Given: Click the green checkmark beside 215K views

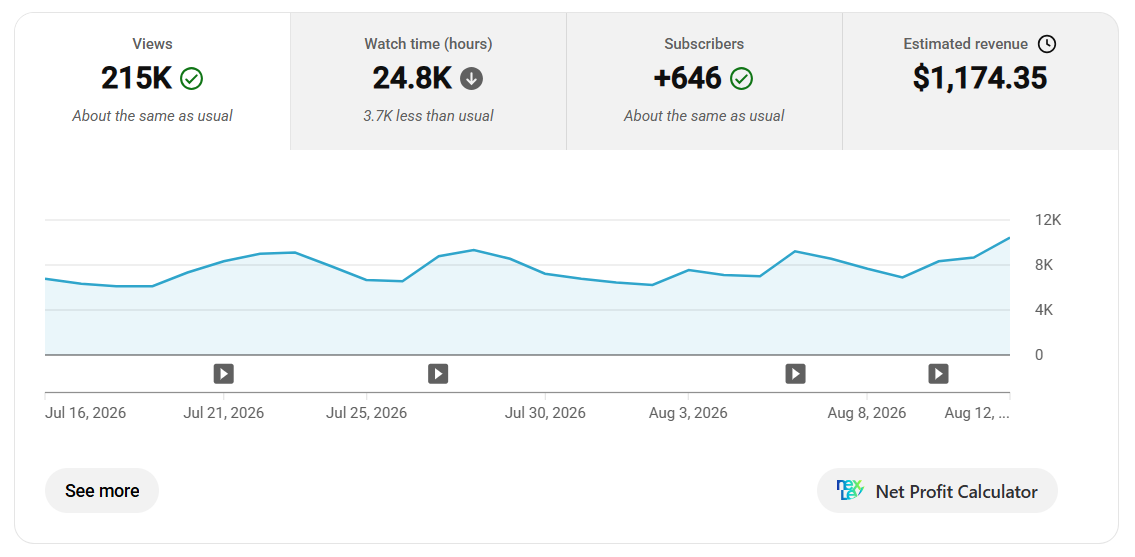Looking at the screenshot, I should click(192, 78).
